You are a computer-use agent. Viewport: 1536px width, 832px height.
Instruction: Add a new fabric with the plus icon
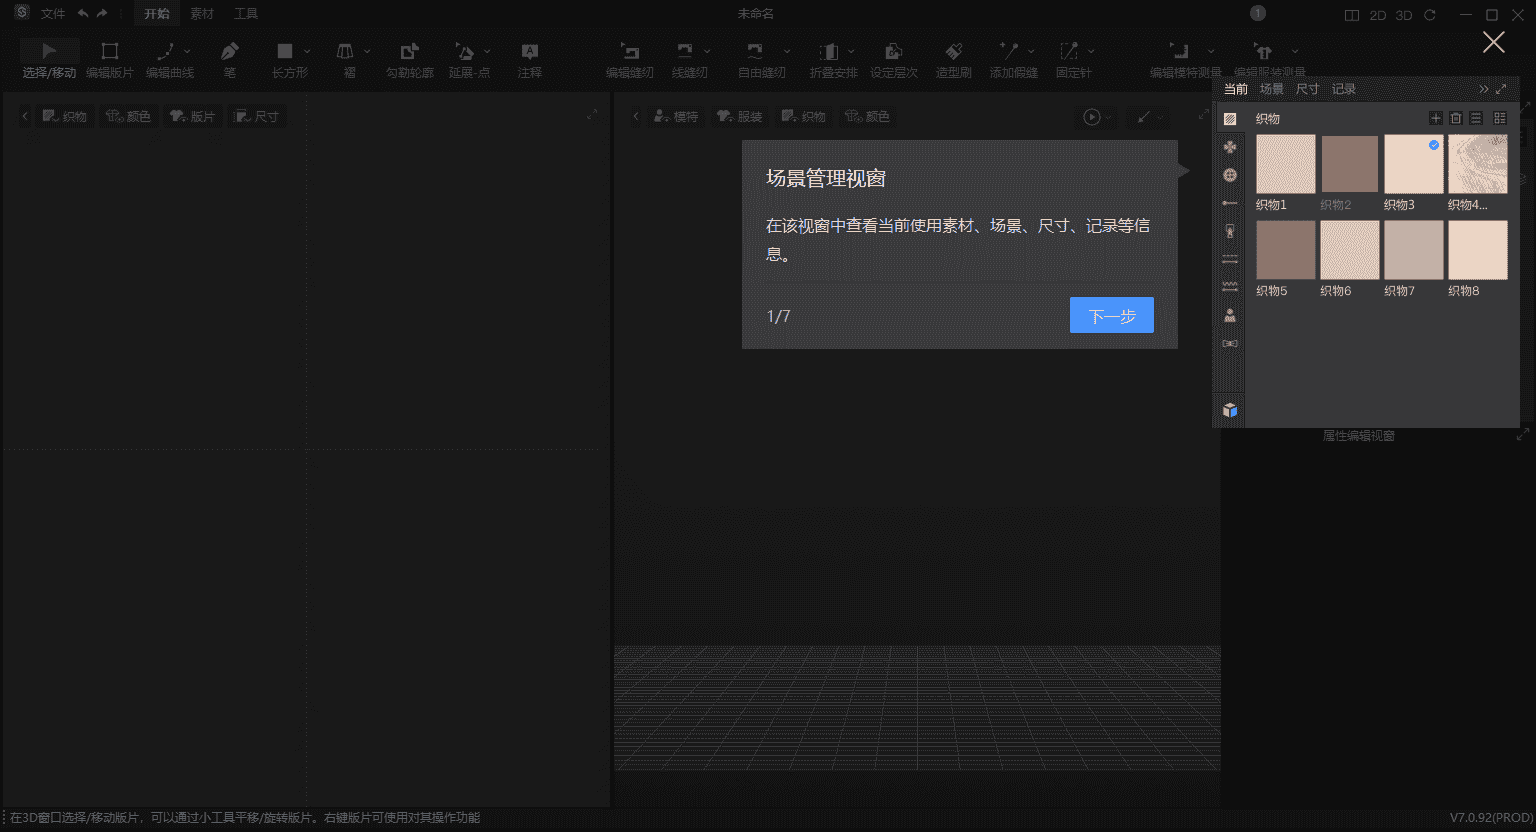click(1435, 118)
